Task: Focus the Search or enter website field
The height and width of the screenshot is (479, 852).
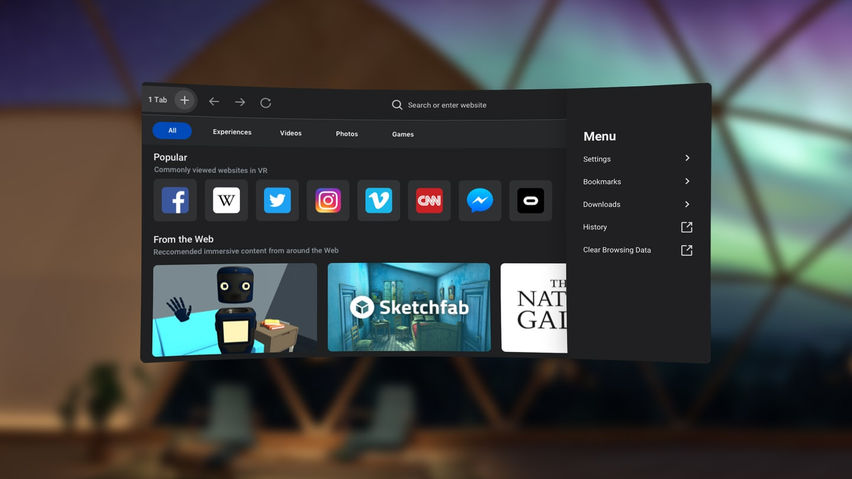Action: pyautogui.click(x=447, y=105)
